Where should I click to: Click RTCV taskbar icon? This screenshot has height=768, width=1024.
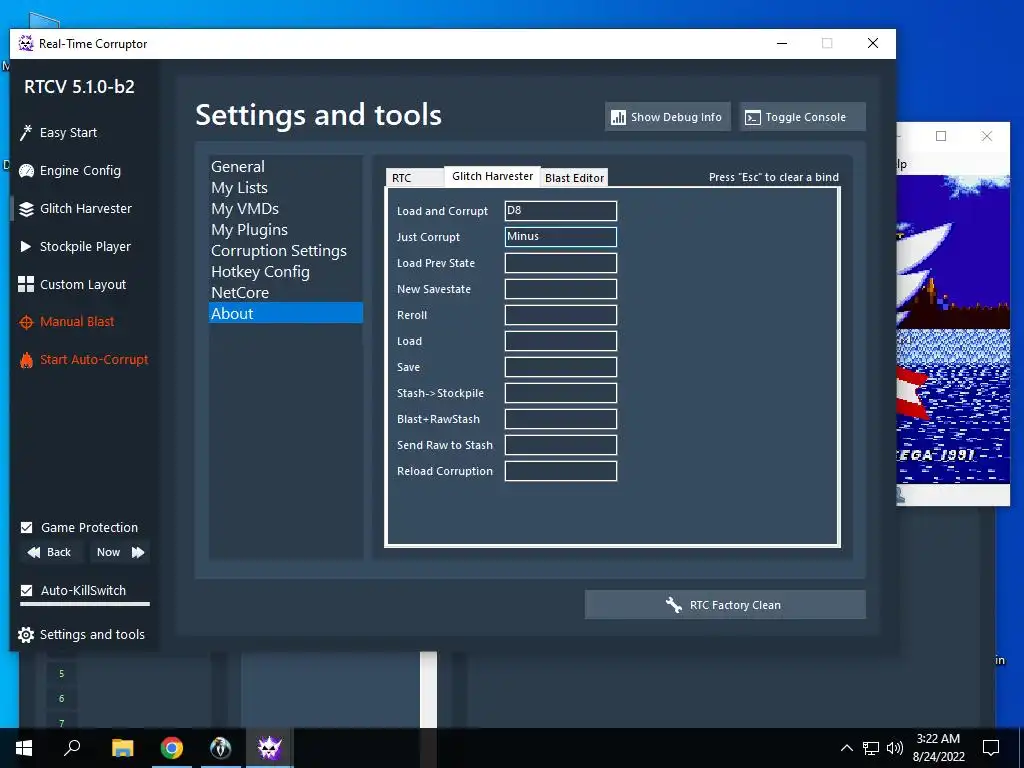pos(270,748)
